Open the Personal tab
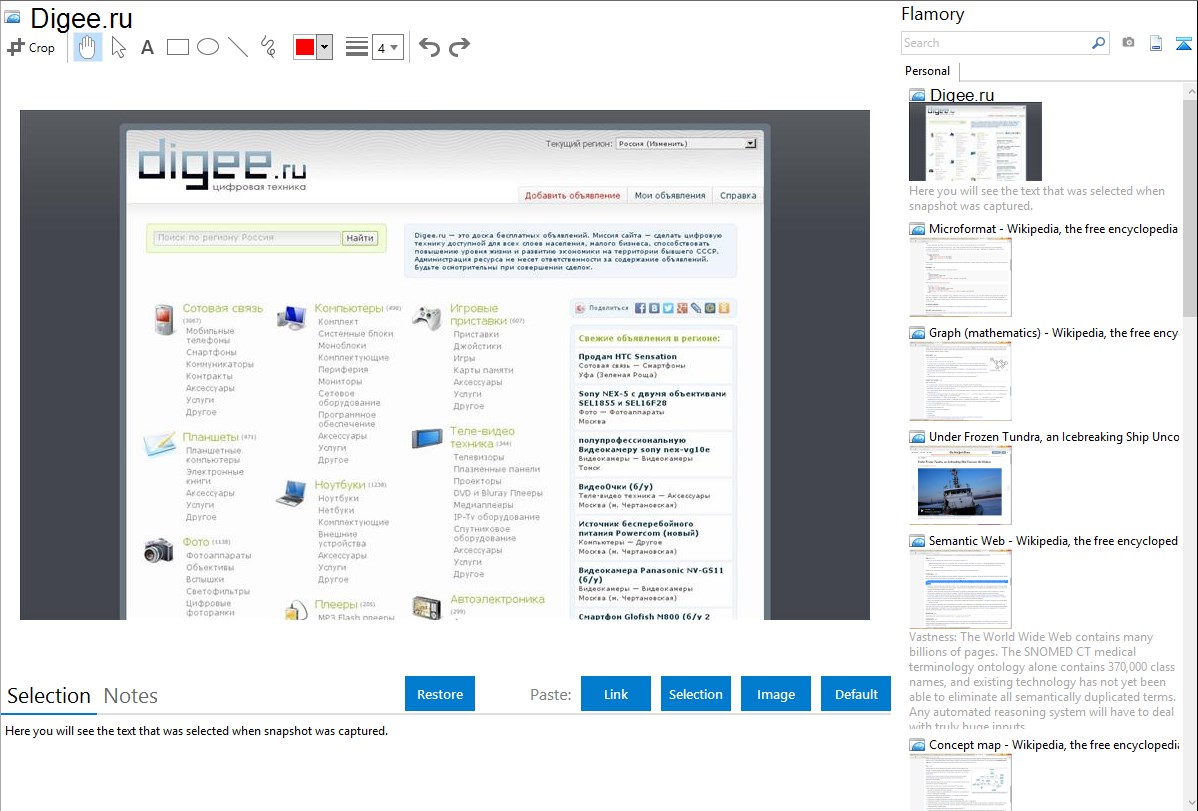The height and width of the screenshot is (811, 1198). [928, 71]
